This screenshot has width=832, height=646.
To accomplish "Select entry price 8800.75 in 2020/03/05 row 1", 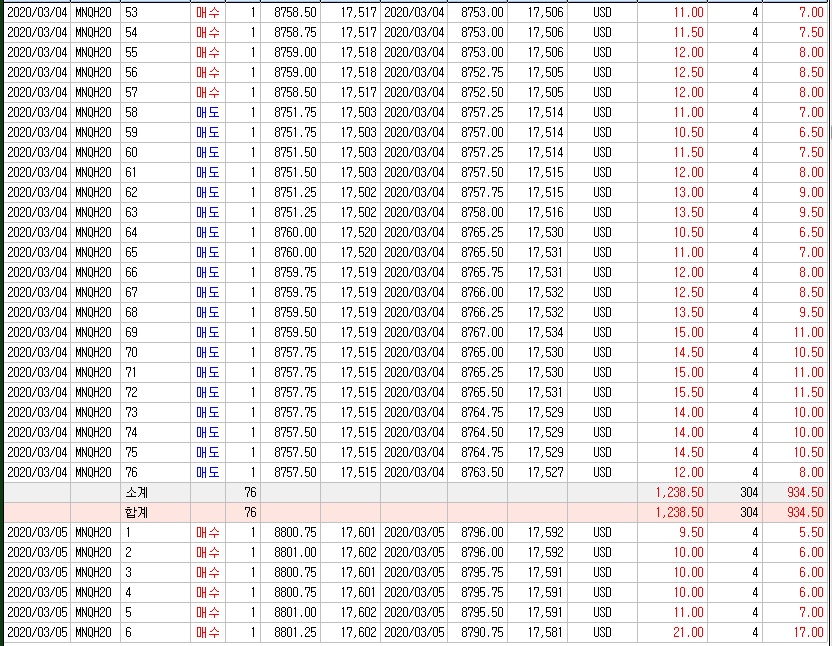I will coord(295,532).
